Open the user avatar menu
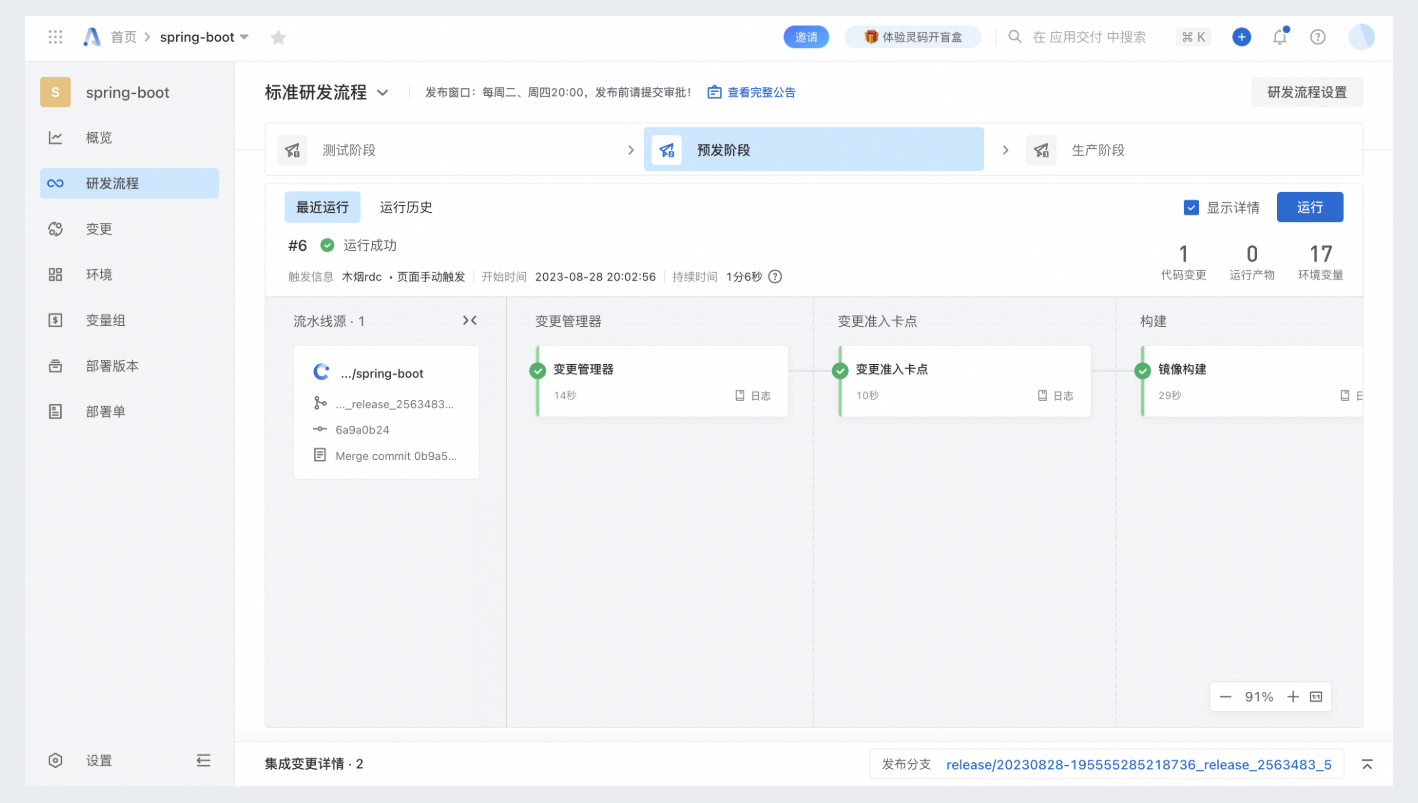 [x=1361, y=37]
